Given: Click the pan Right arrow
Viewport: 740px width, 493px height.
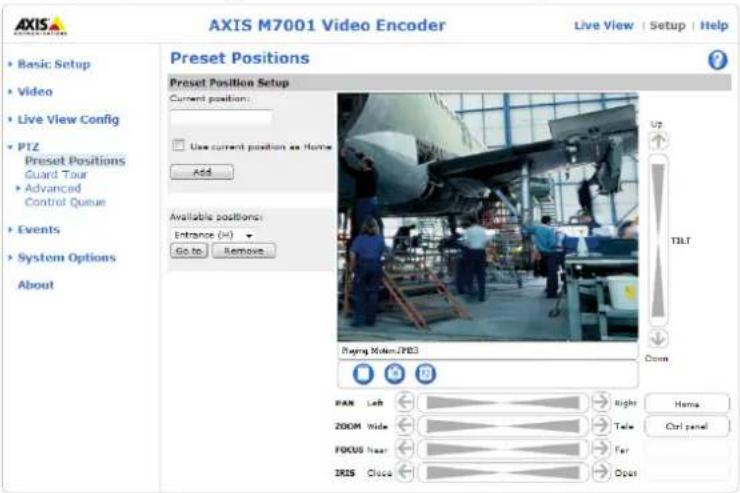Looking at the screenshot, I should [x=601, y=402].
